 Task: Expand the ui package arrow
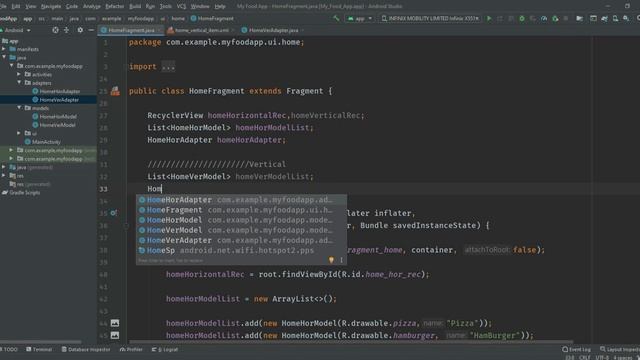pyautogui.click(x=19, y=133)
